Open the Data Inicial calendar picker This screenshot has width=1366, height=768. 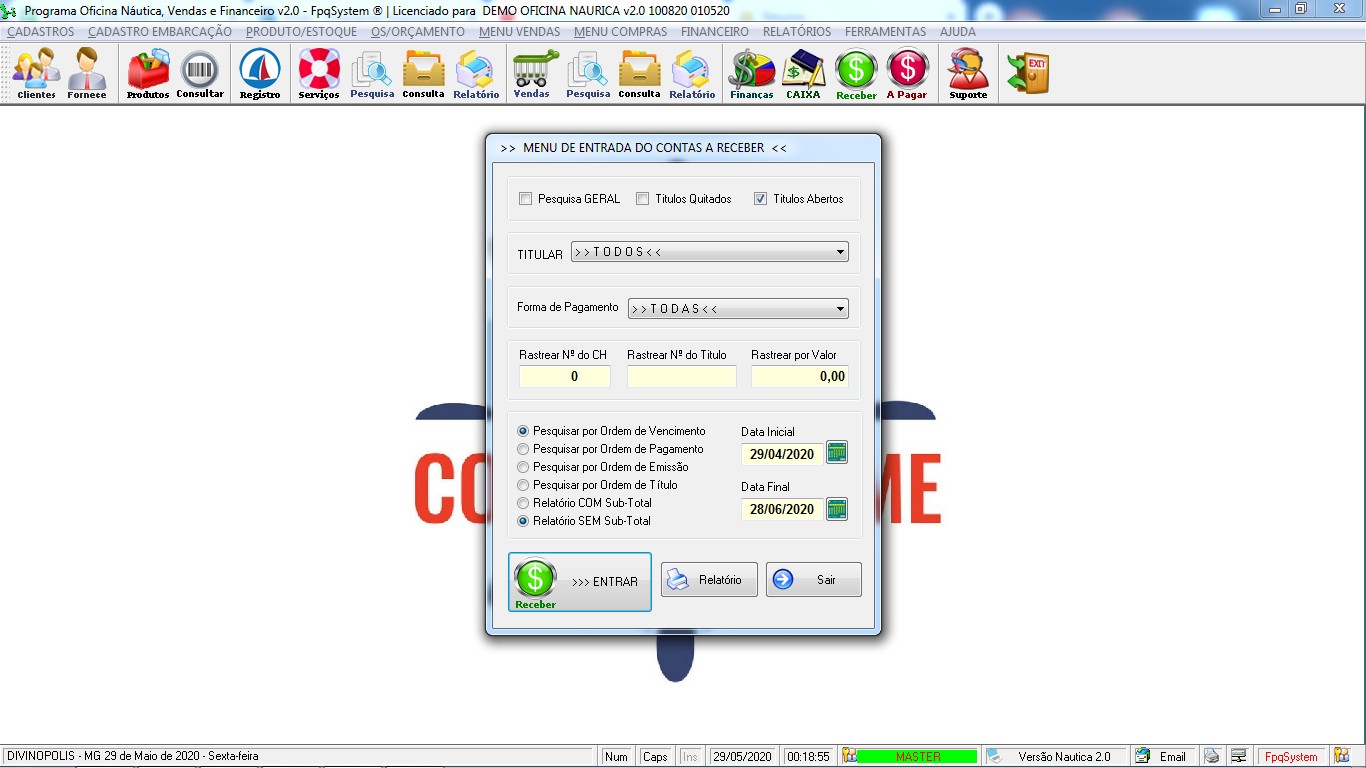click(x=837, y=453)
